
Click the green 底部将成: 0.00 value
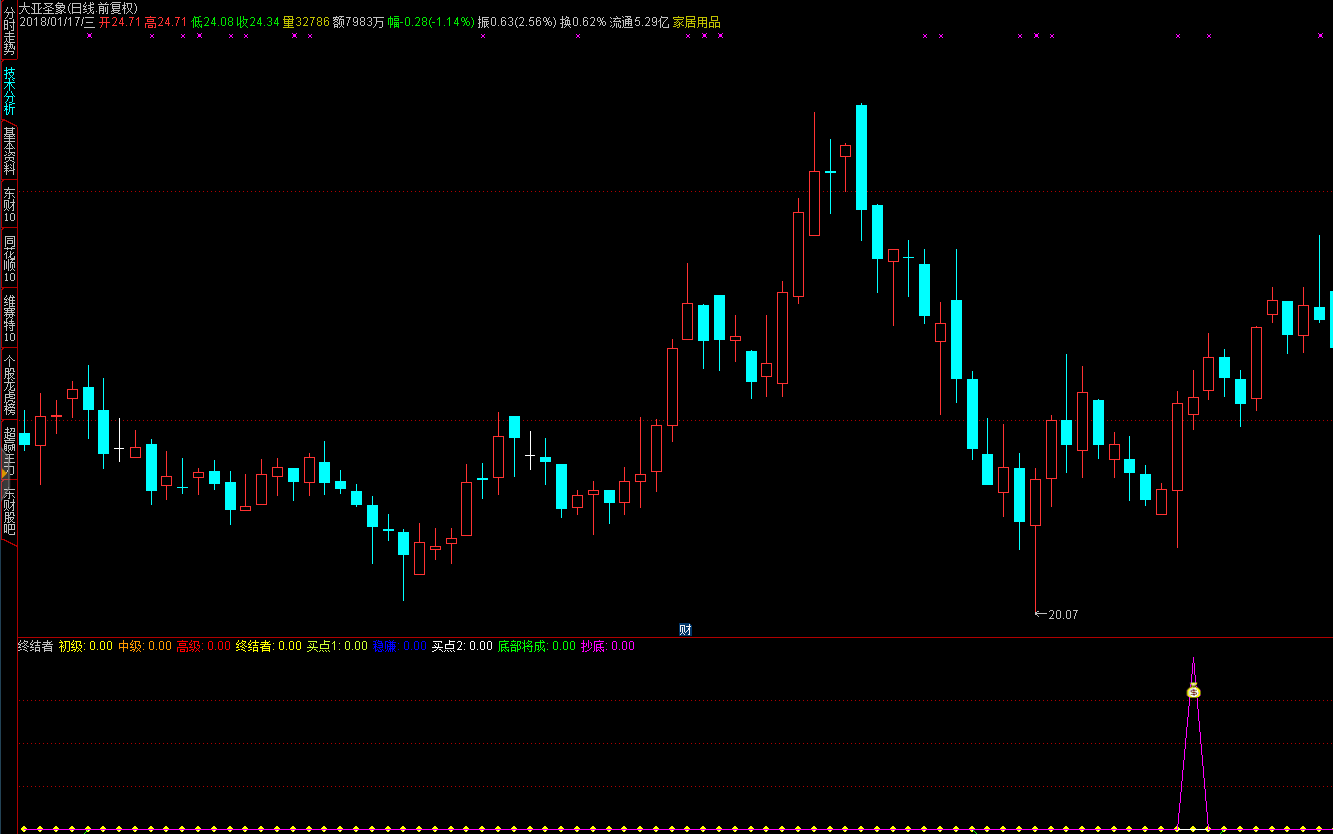537,646
